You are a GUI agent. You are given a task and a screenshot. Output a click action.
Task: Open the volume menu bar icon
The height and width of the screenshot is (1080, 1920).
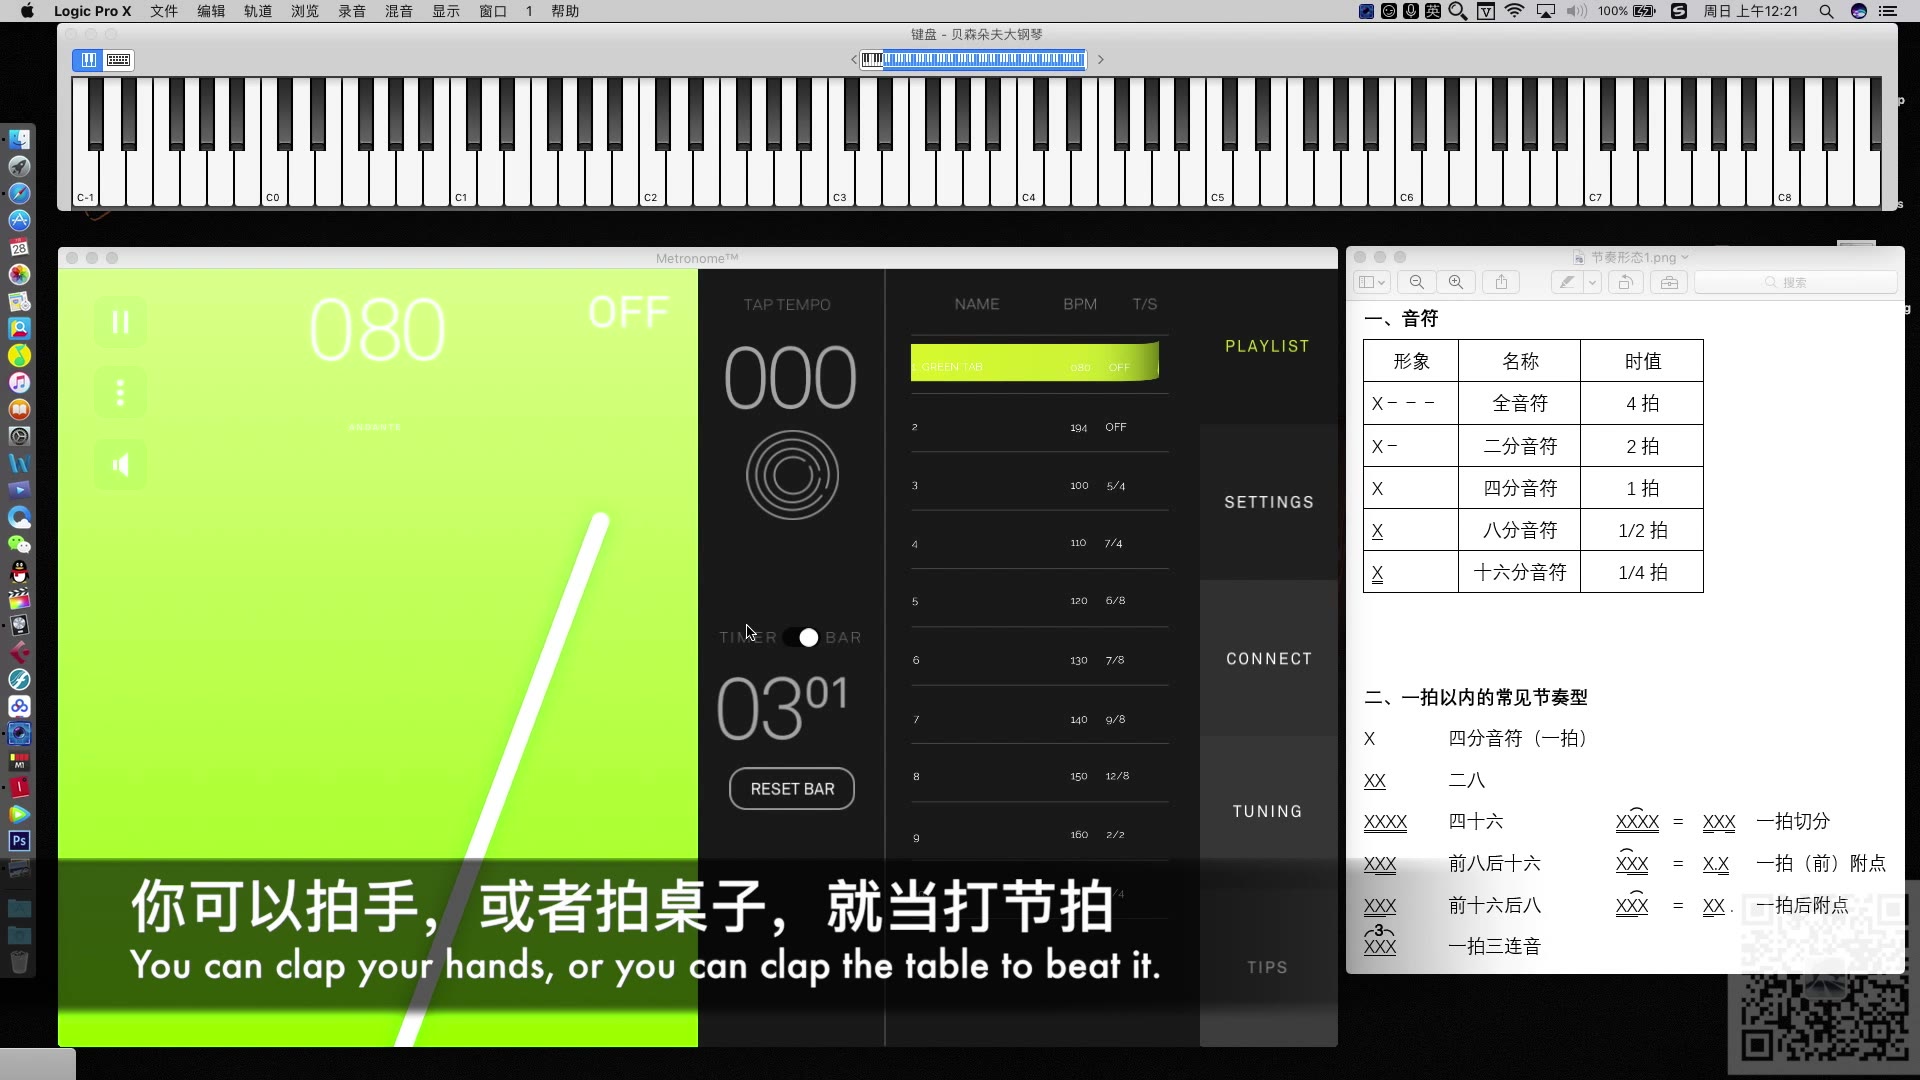pyautogui.click(x=1577, y=11)
